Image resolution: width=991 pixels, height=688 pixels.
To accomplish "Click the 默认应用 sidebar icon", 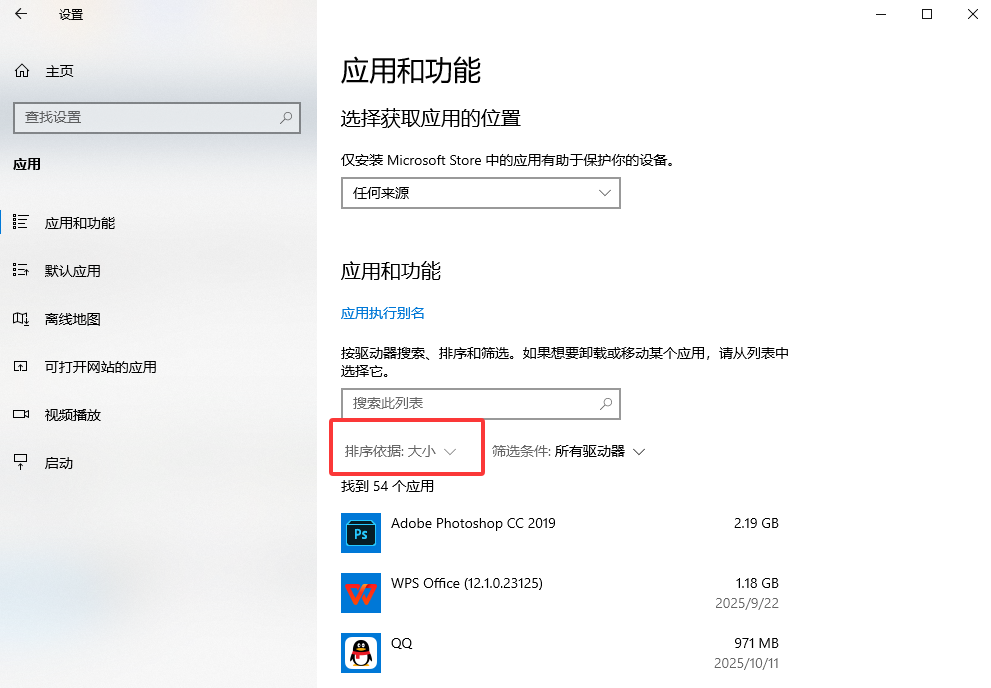I will coord(20,270).
